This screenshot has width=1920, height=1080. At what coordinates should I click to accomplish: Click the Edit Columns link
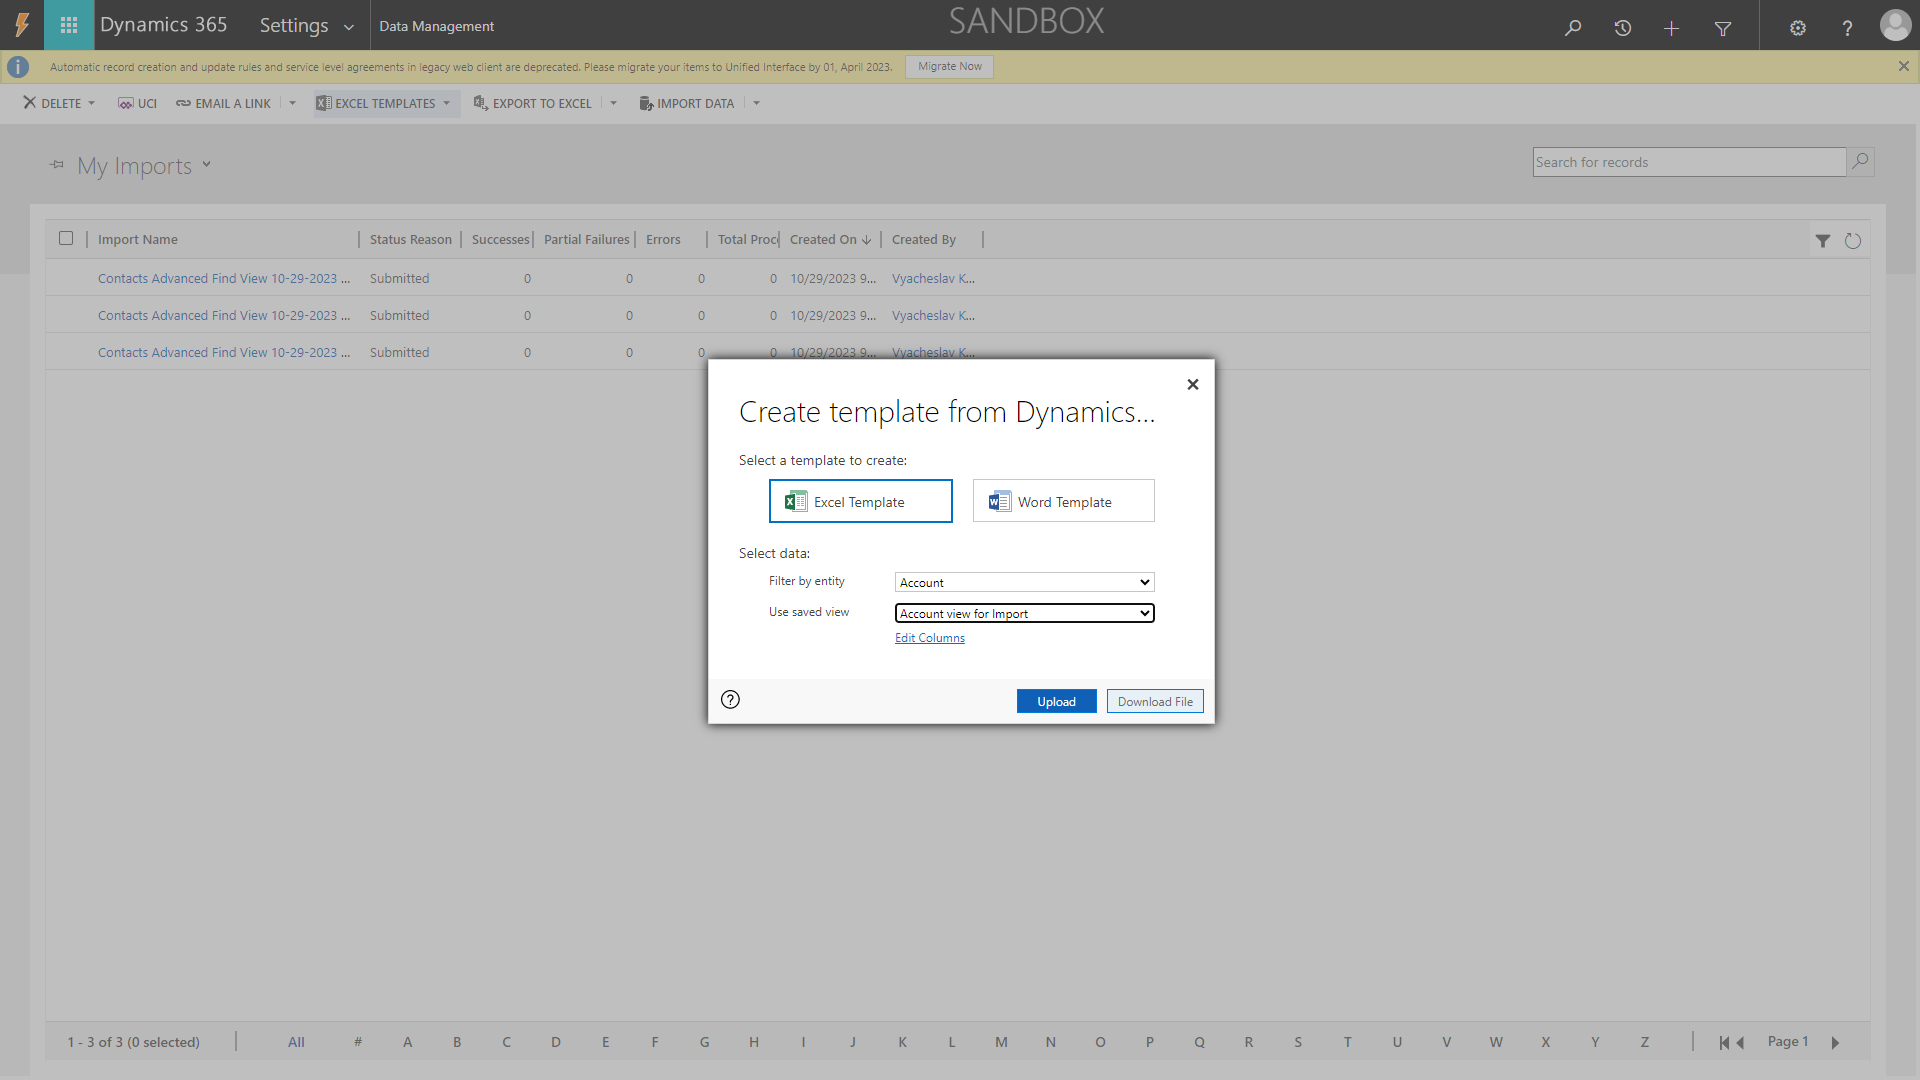930,638
